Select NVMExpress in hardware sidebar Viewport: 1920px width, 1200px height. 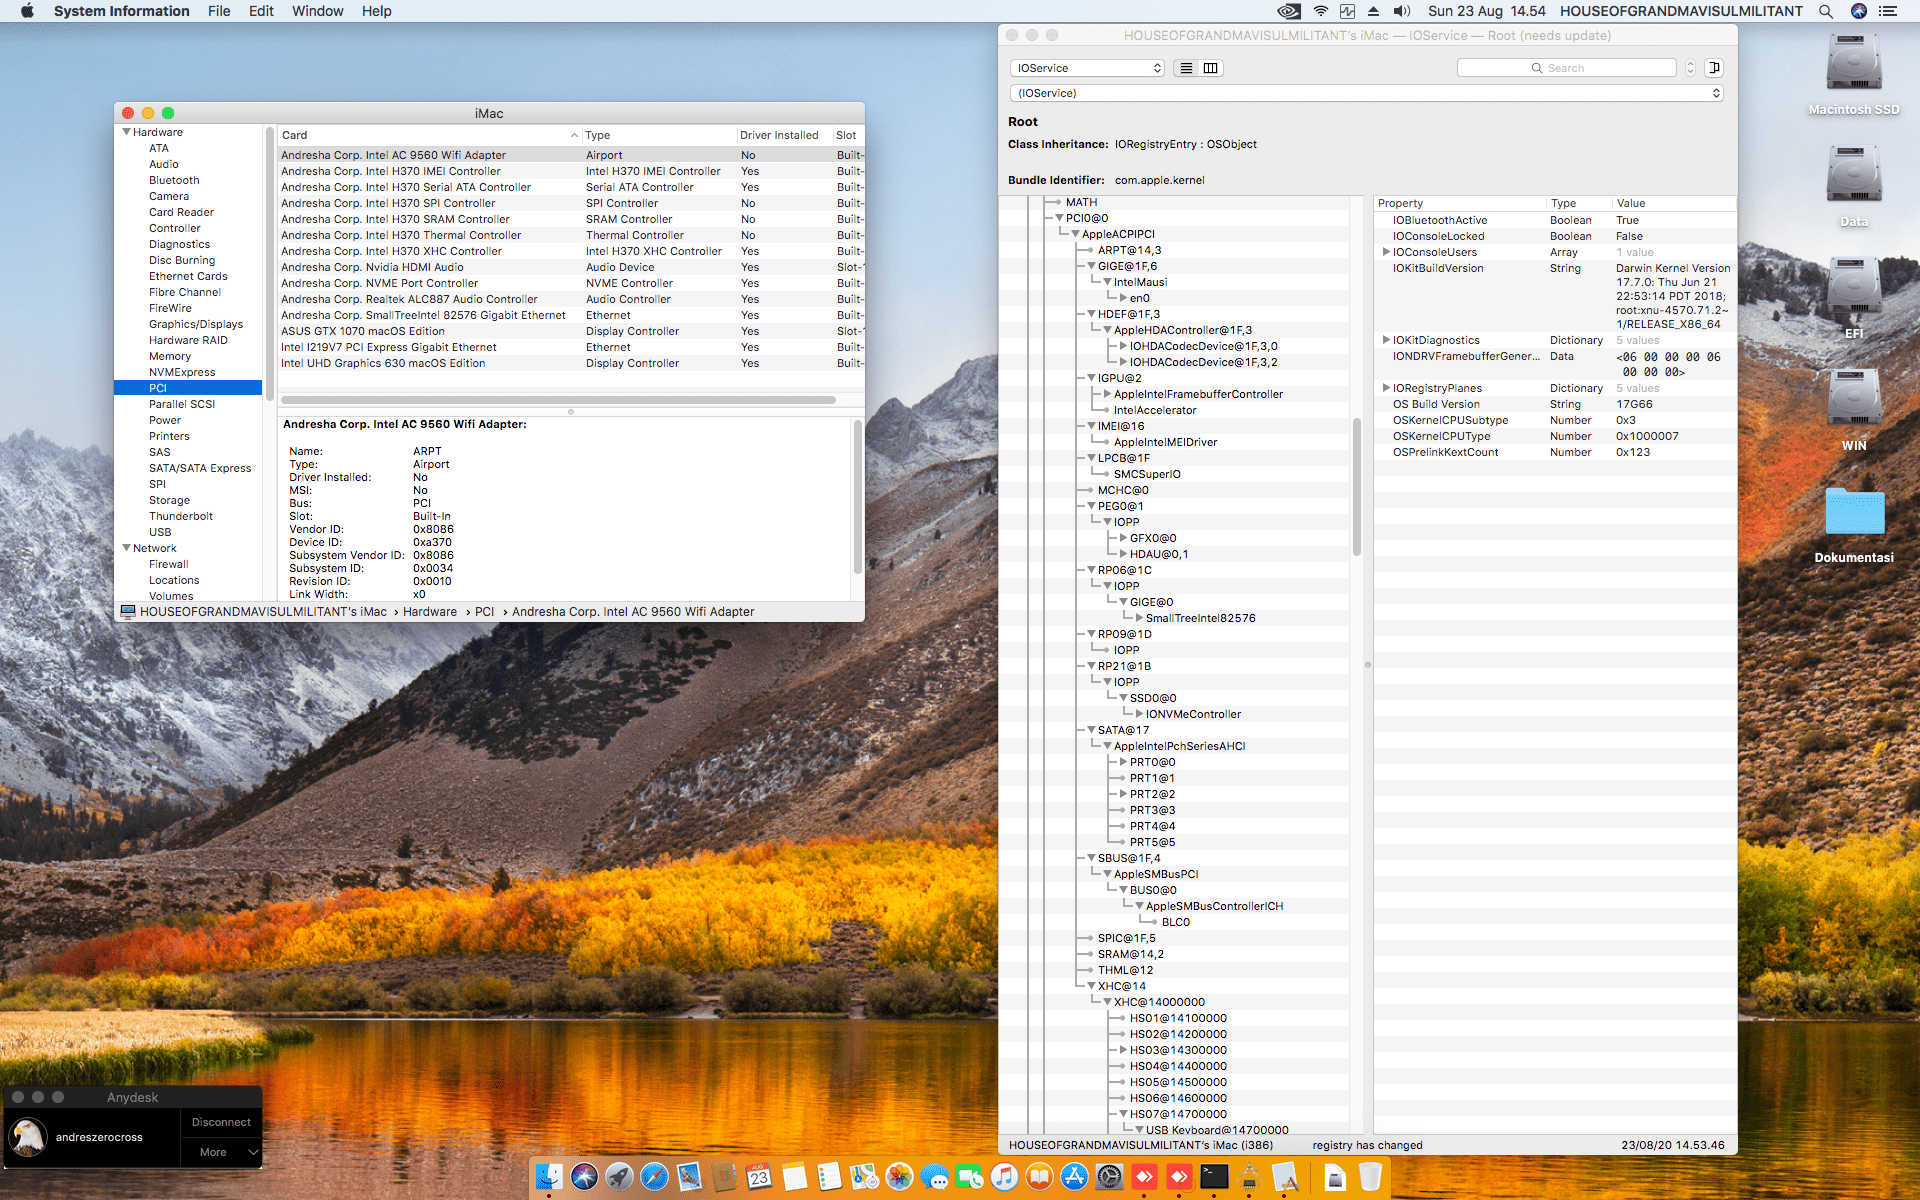pos(182,372)
